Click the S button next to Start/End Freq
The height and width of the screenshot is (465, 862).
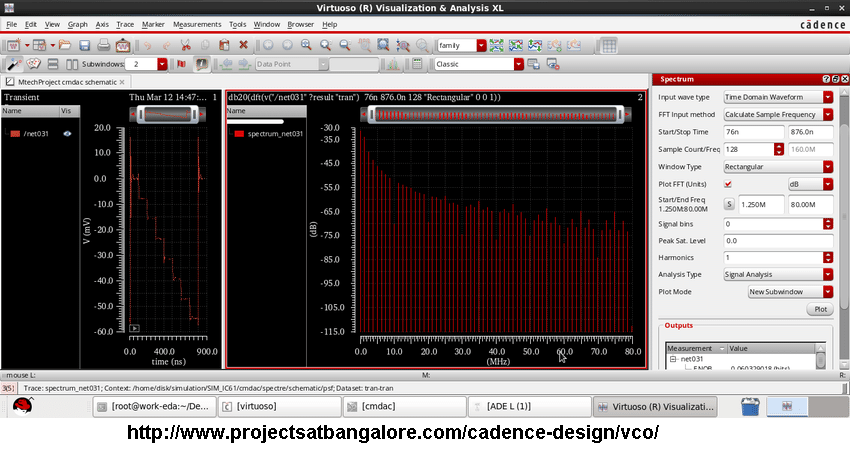(x=729, y=204)
